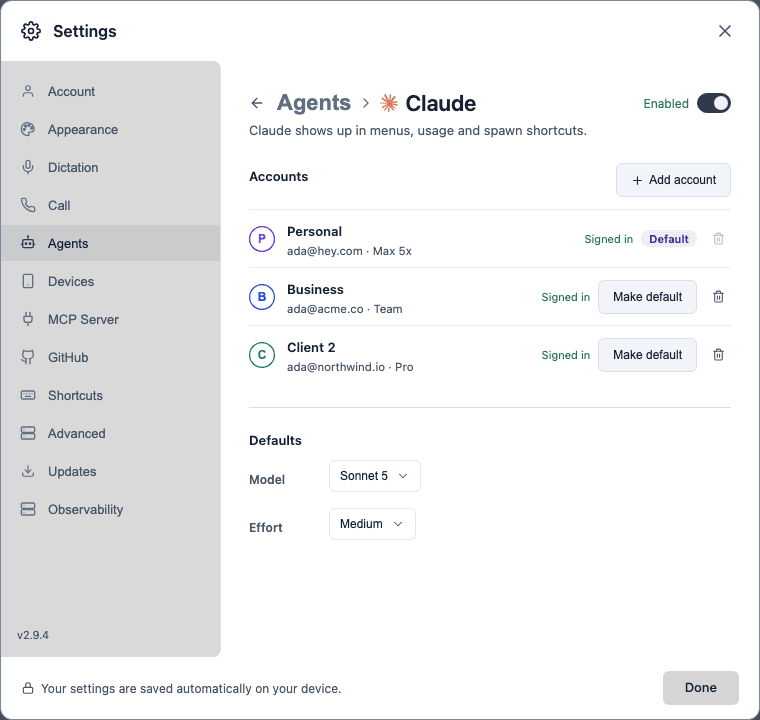Go back using the left arrow
The width and height of the screenshot is (760, 720).
pyautogui.click(x=257, y=103)
